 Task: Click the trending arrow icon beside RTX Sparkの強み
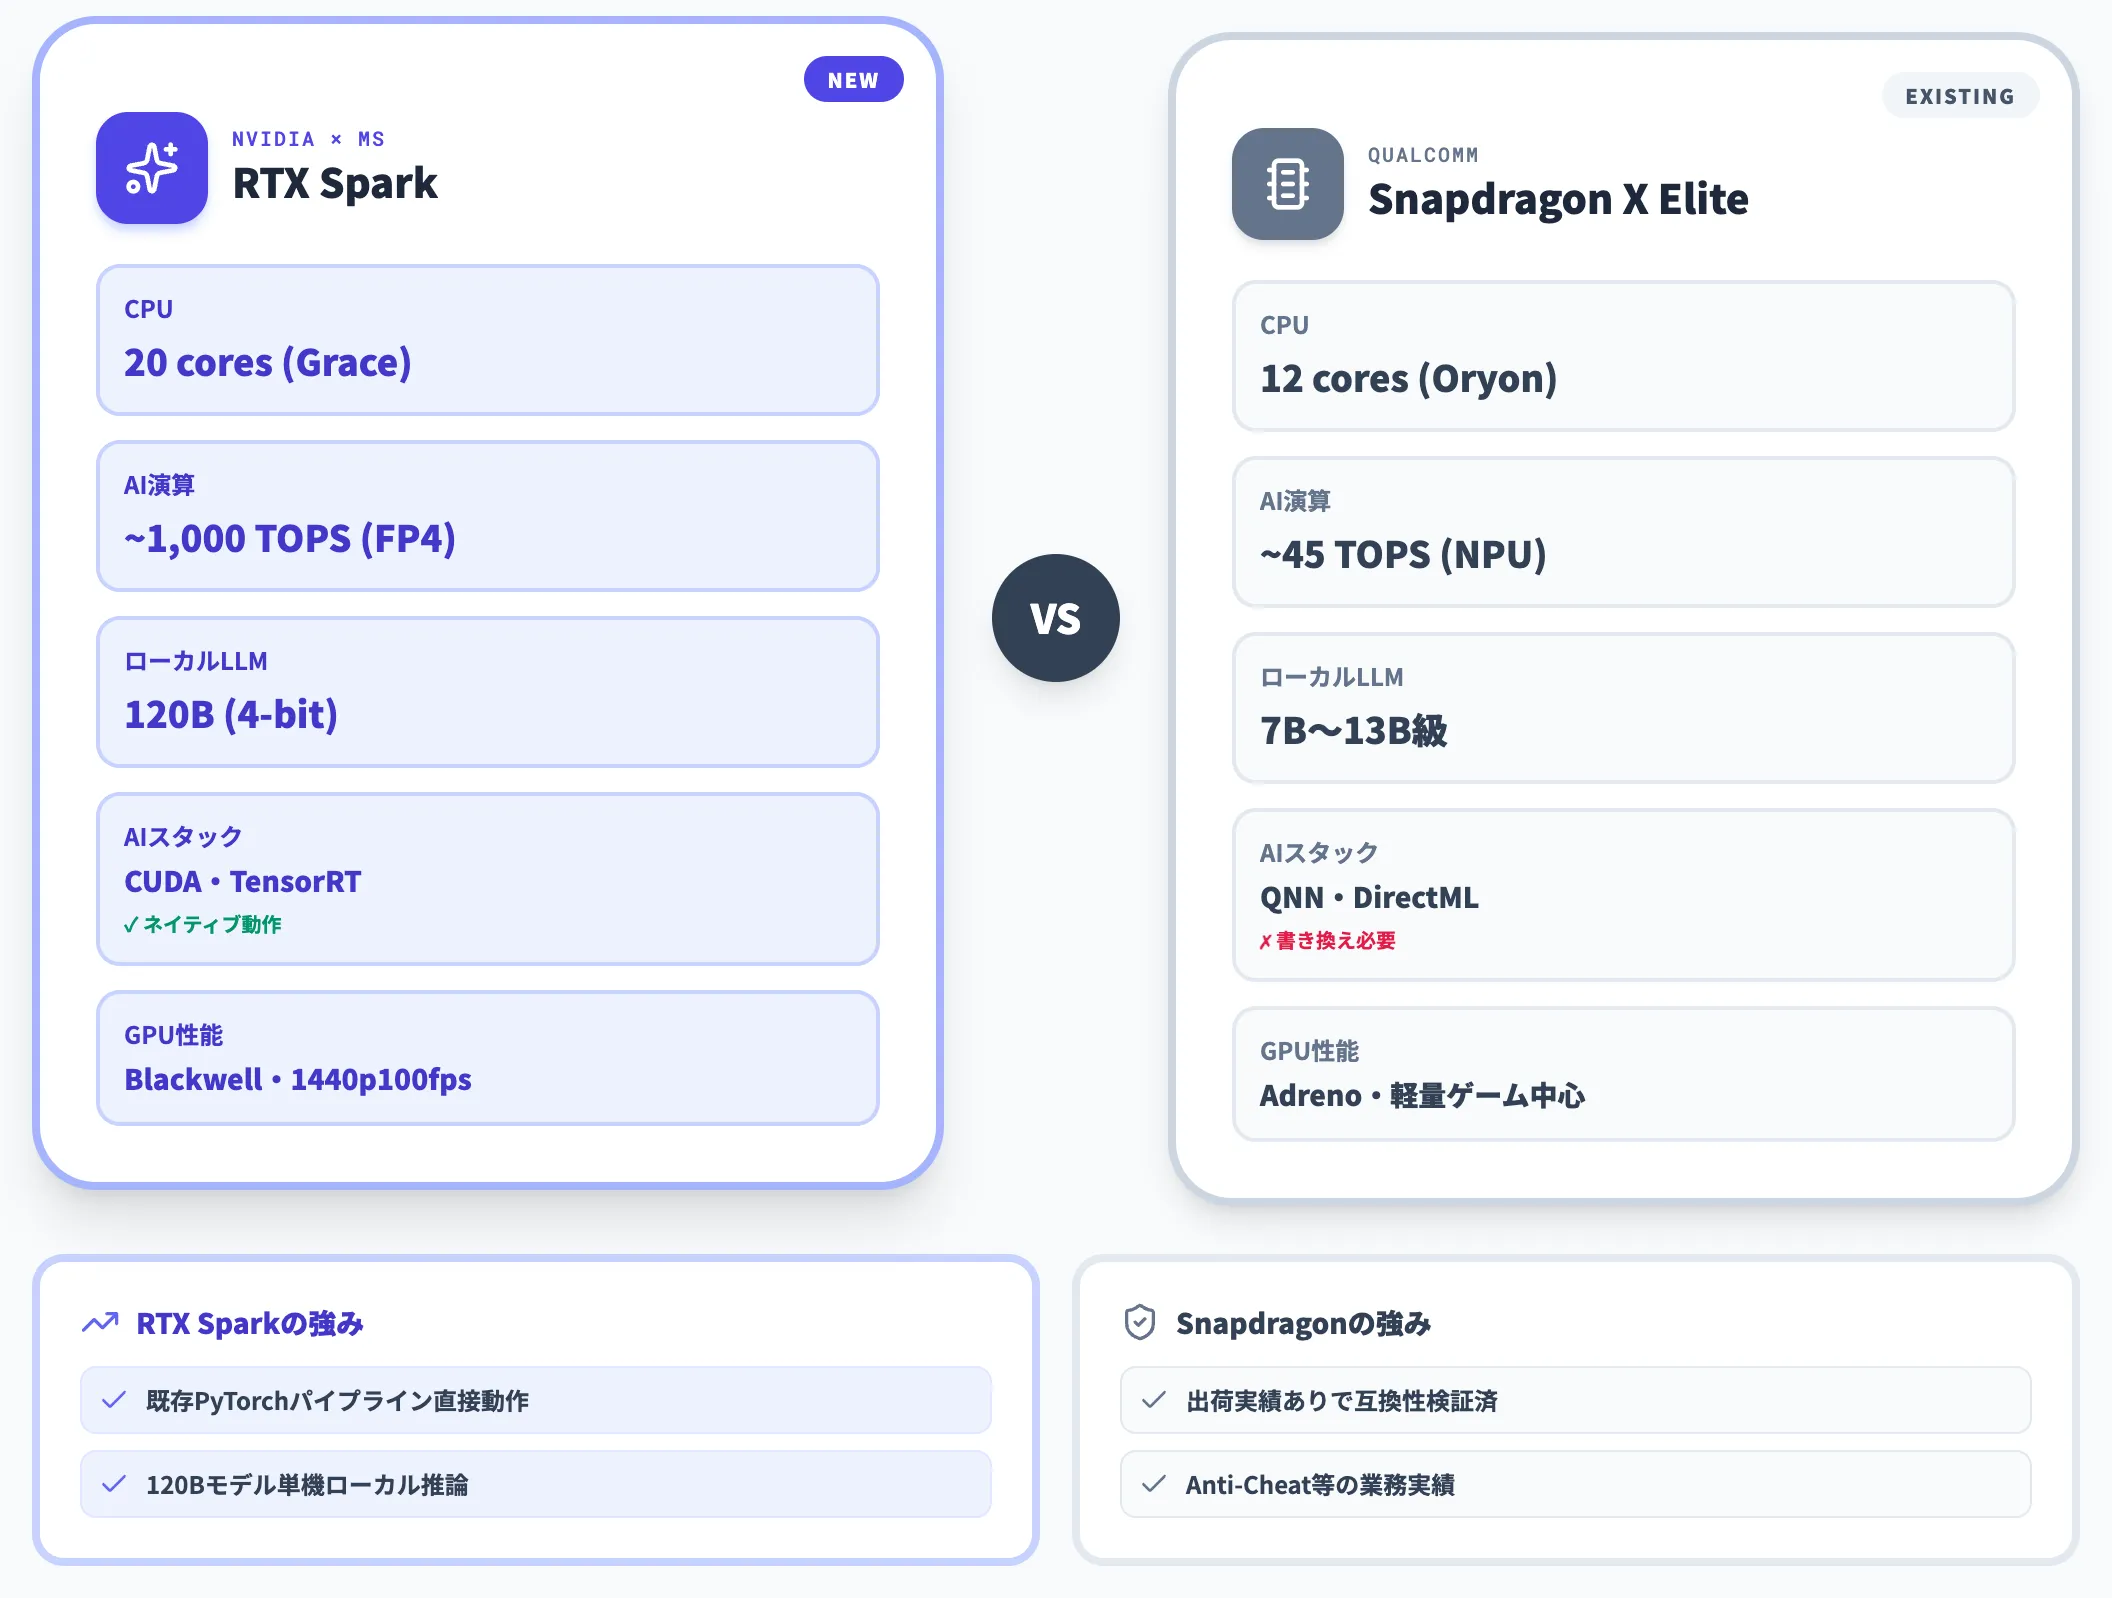point(100,1323)
